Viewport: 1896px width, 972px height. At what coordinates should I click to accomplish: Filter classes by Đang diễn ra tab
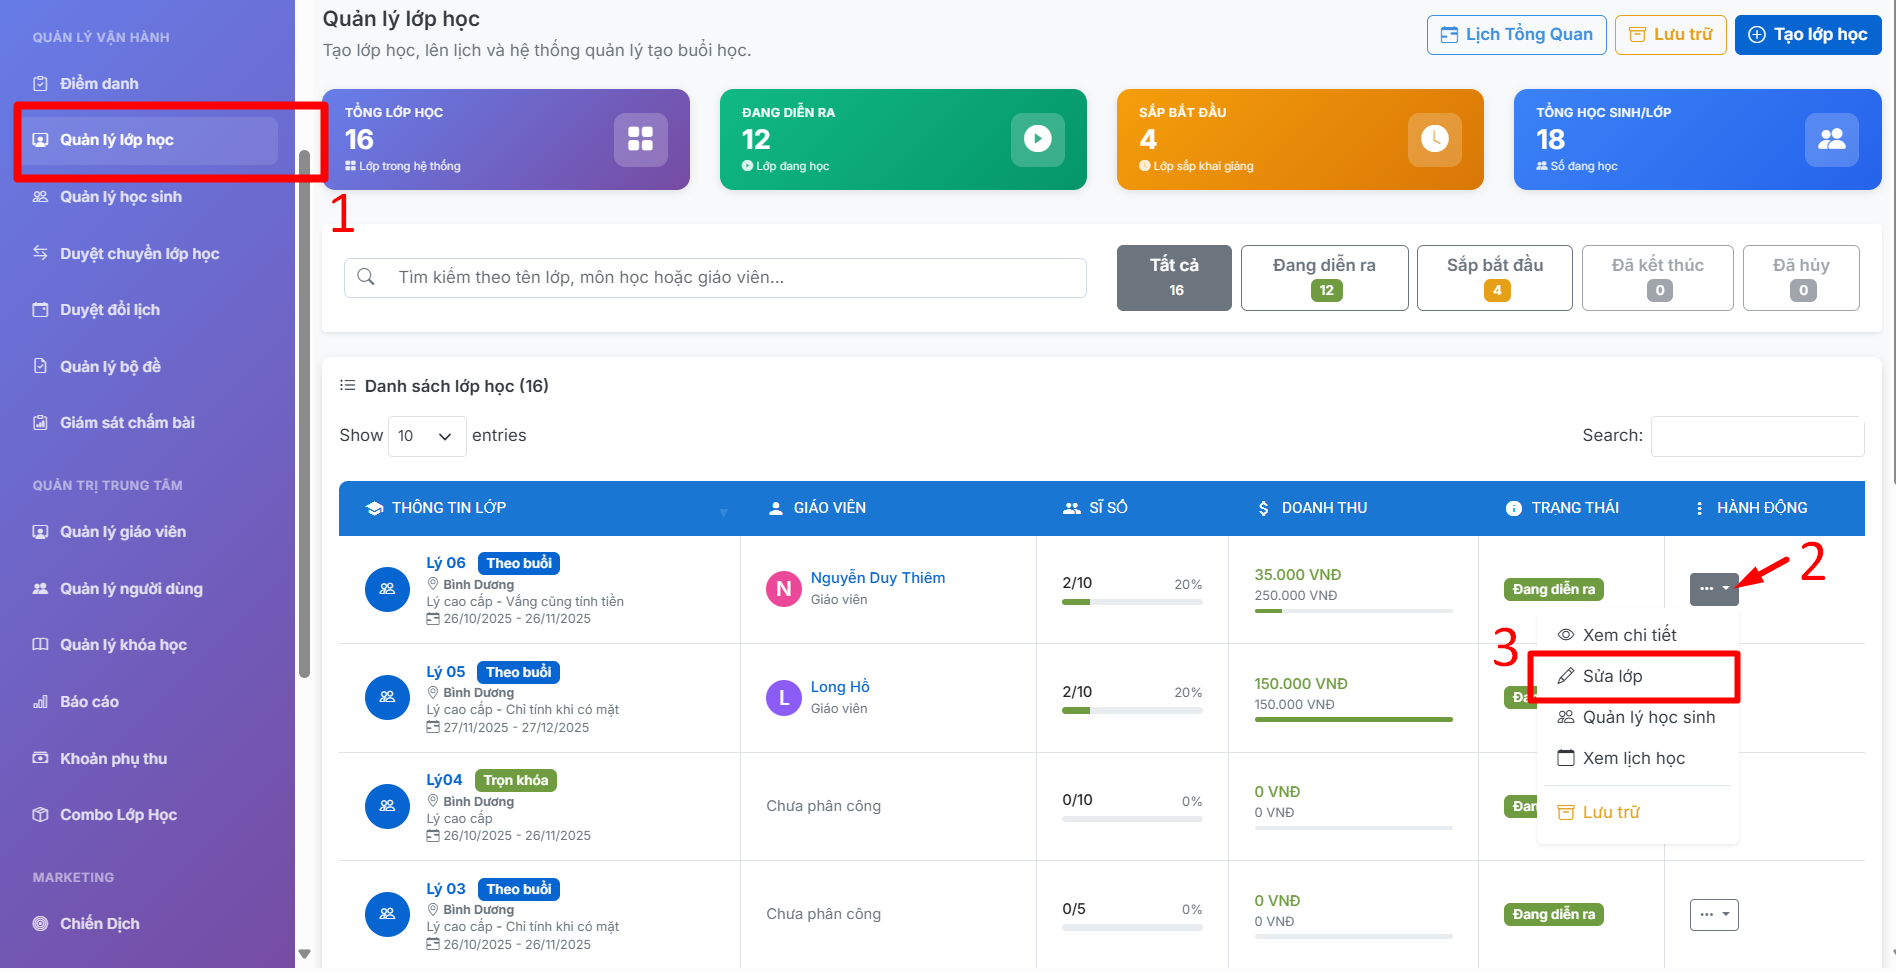coord(1324,278)
